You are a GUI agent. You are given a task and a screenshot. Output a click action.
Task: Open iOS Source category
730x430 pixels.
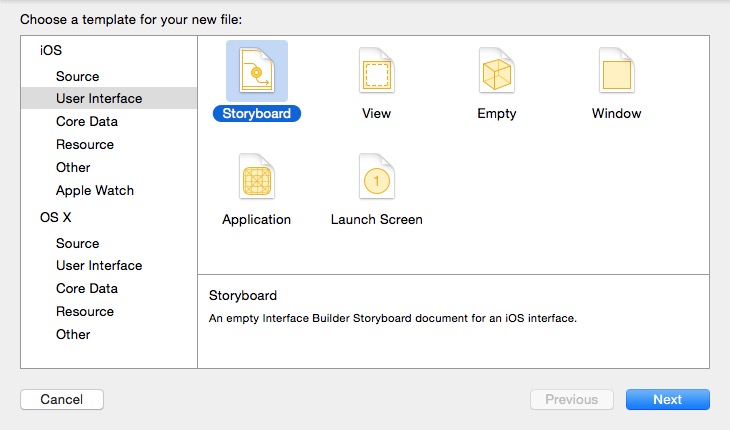point(78,76)
